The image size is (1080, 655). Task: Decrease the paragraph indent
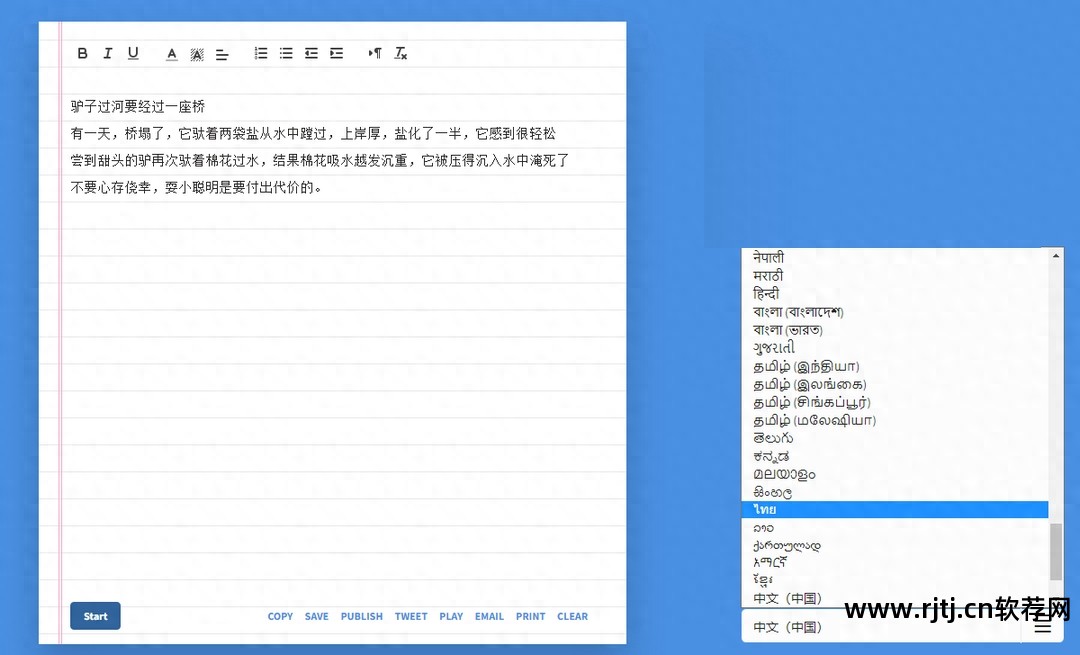point(310,53)
